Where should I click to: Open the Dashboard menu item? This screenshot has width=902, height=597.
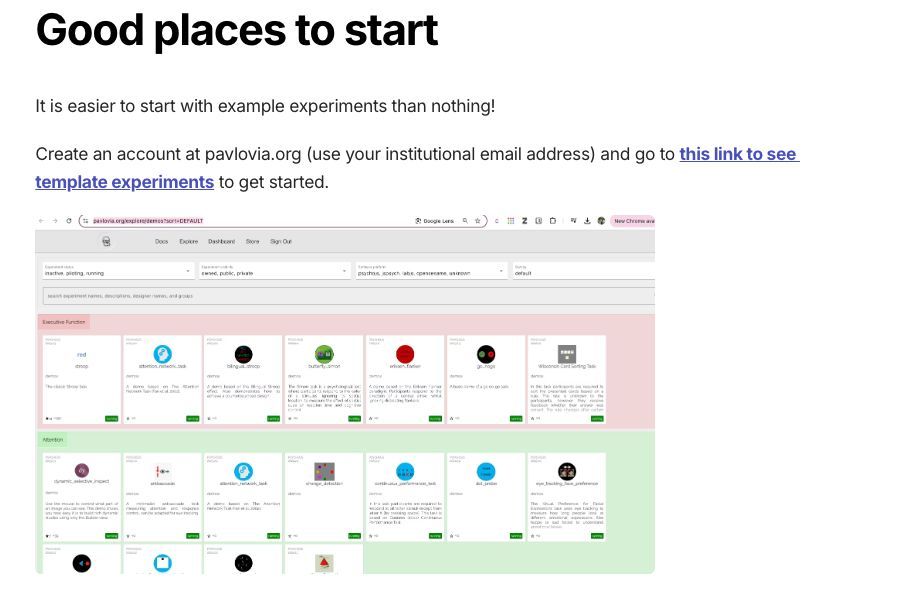click(221, 242)
